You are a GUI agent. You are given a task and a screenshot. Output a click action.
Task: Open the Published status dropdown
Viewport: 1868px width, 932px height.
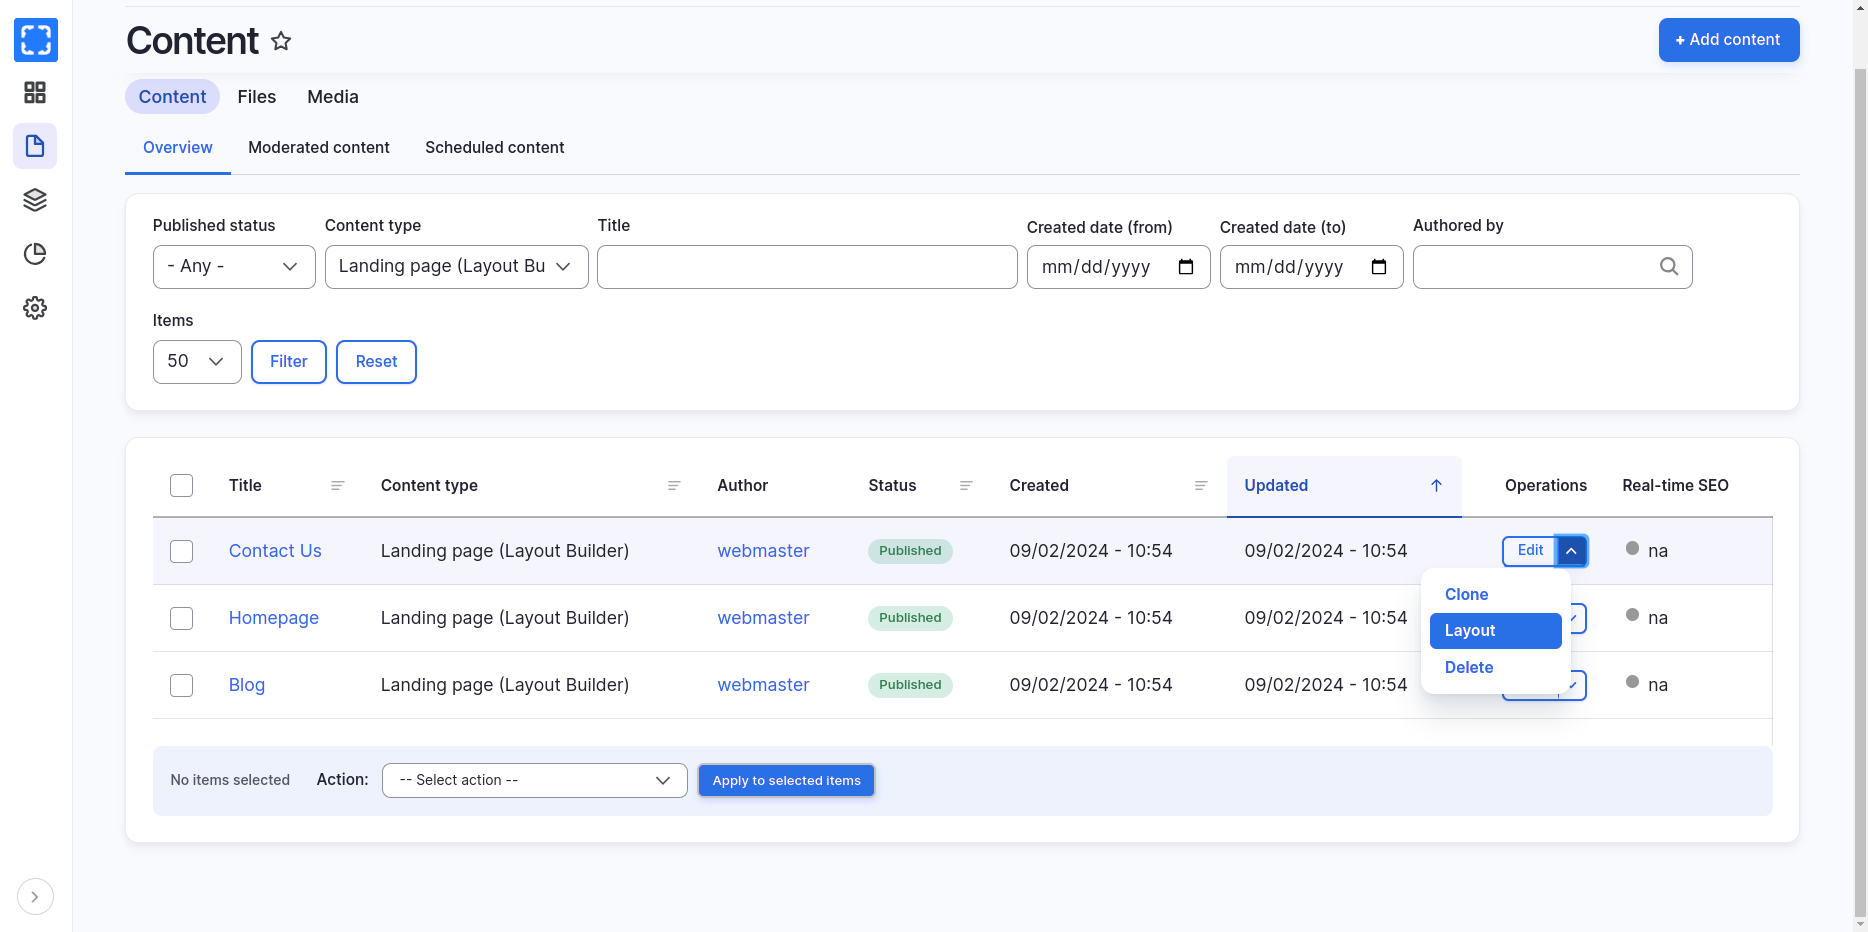(x=234, y=267)
